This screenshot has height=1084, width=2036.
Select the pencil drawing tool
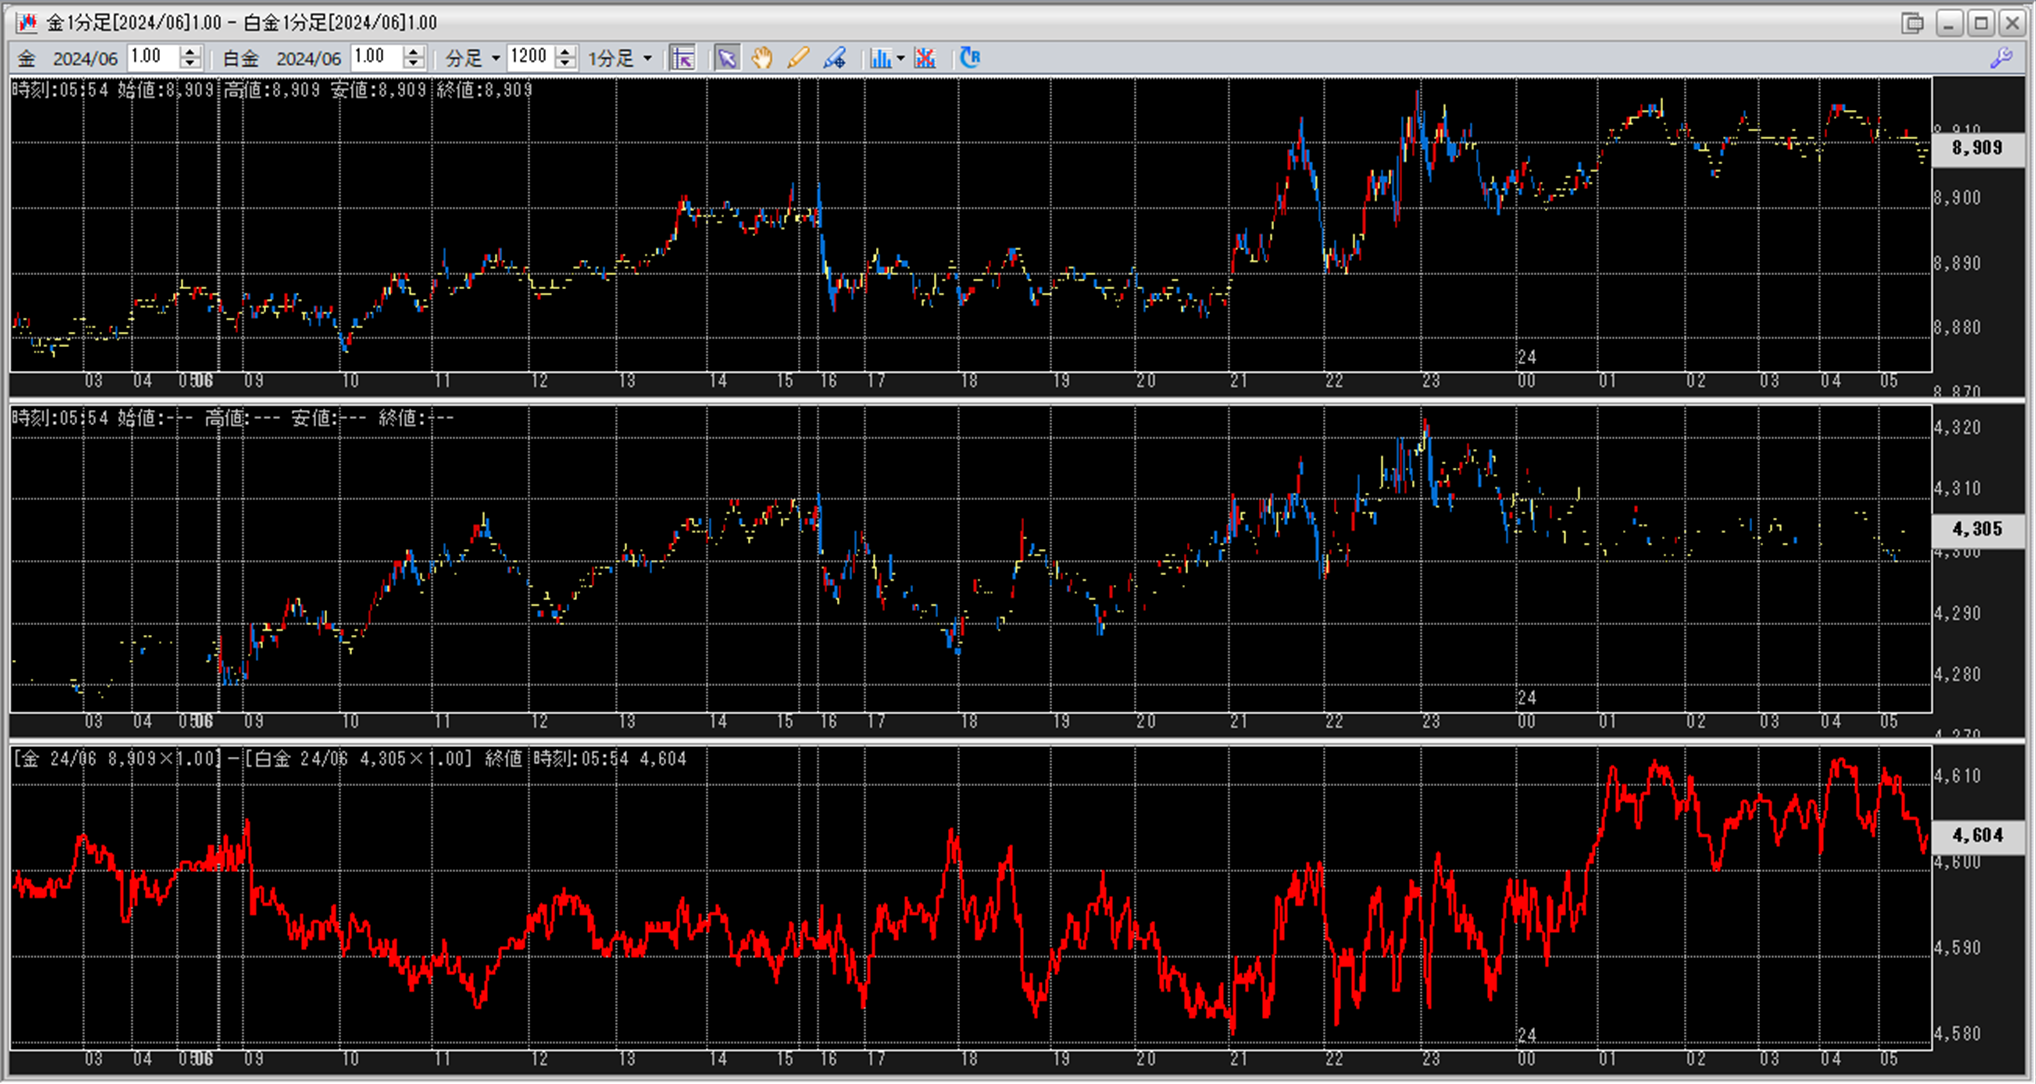(797, 58)
